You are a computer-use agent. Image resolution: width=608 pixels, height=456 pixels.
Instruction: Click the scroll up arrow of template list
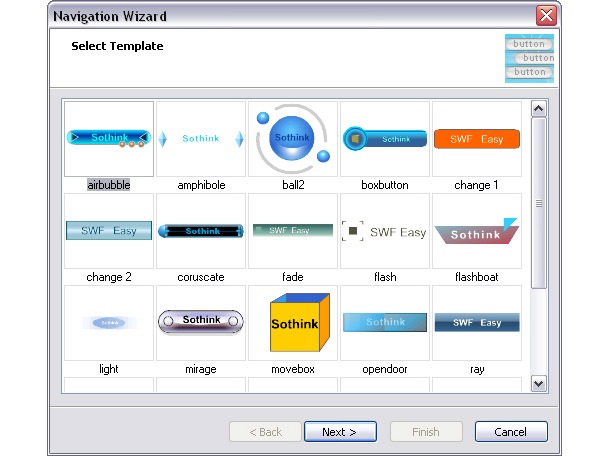click(539, 109)
